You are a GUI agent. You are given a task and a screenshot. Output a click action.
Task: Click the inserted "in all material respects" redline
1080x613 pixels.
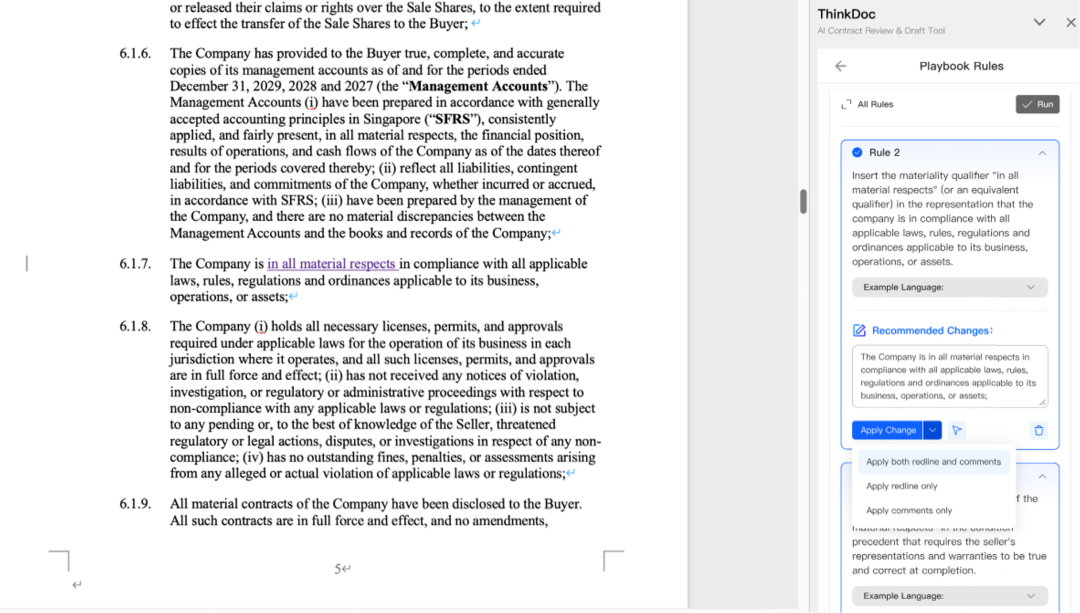(332, 264)
